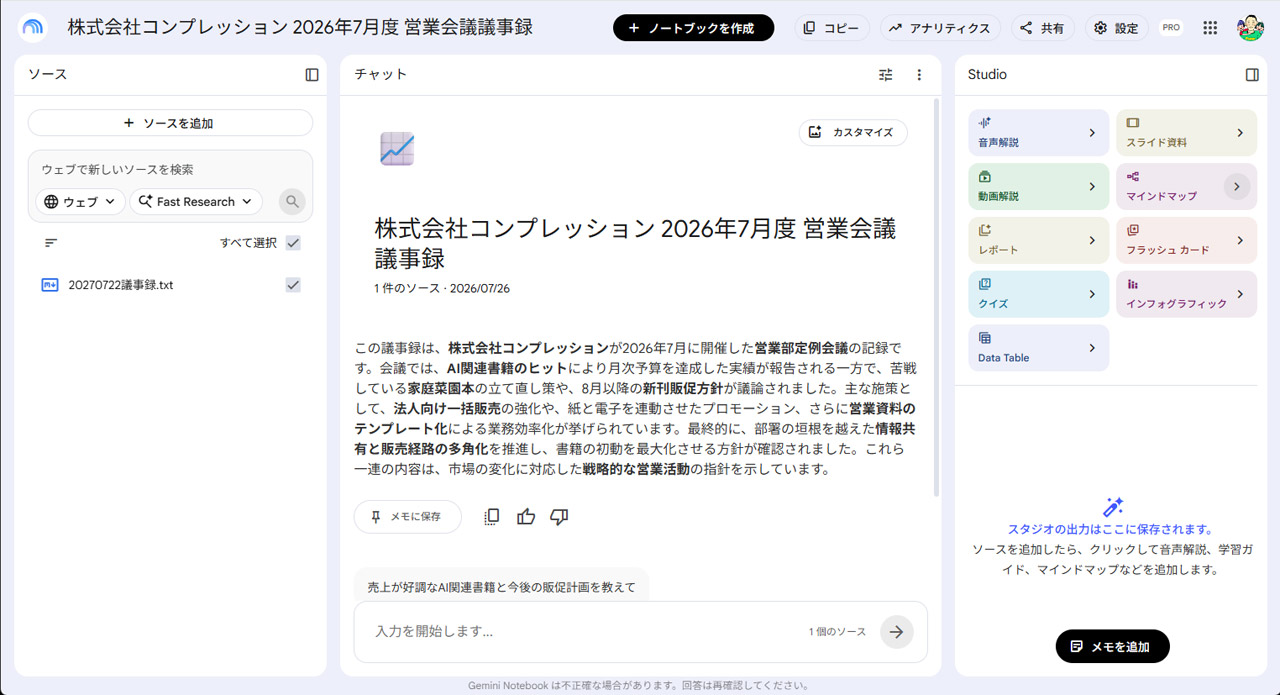Click the インフォグラフィック chevron arrow
Screen dimensions: 1280x695
point(1240,294)
